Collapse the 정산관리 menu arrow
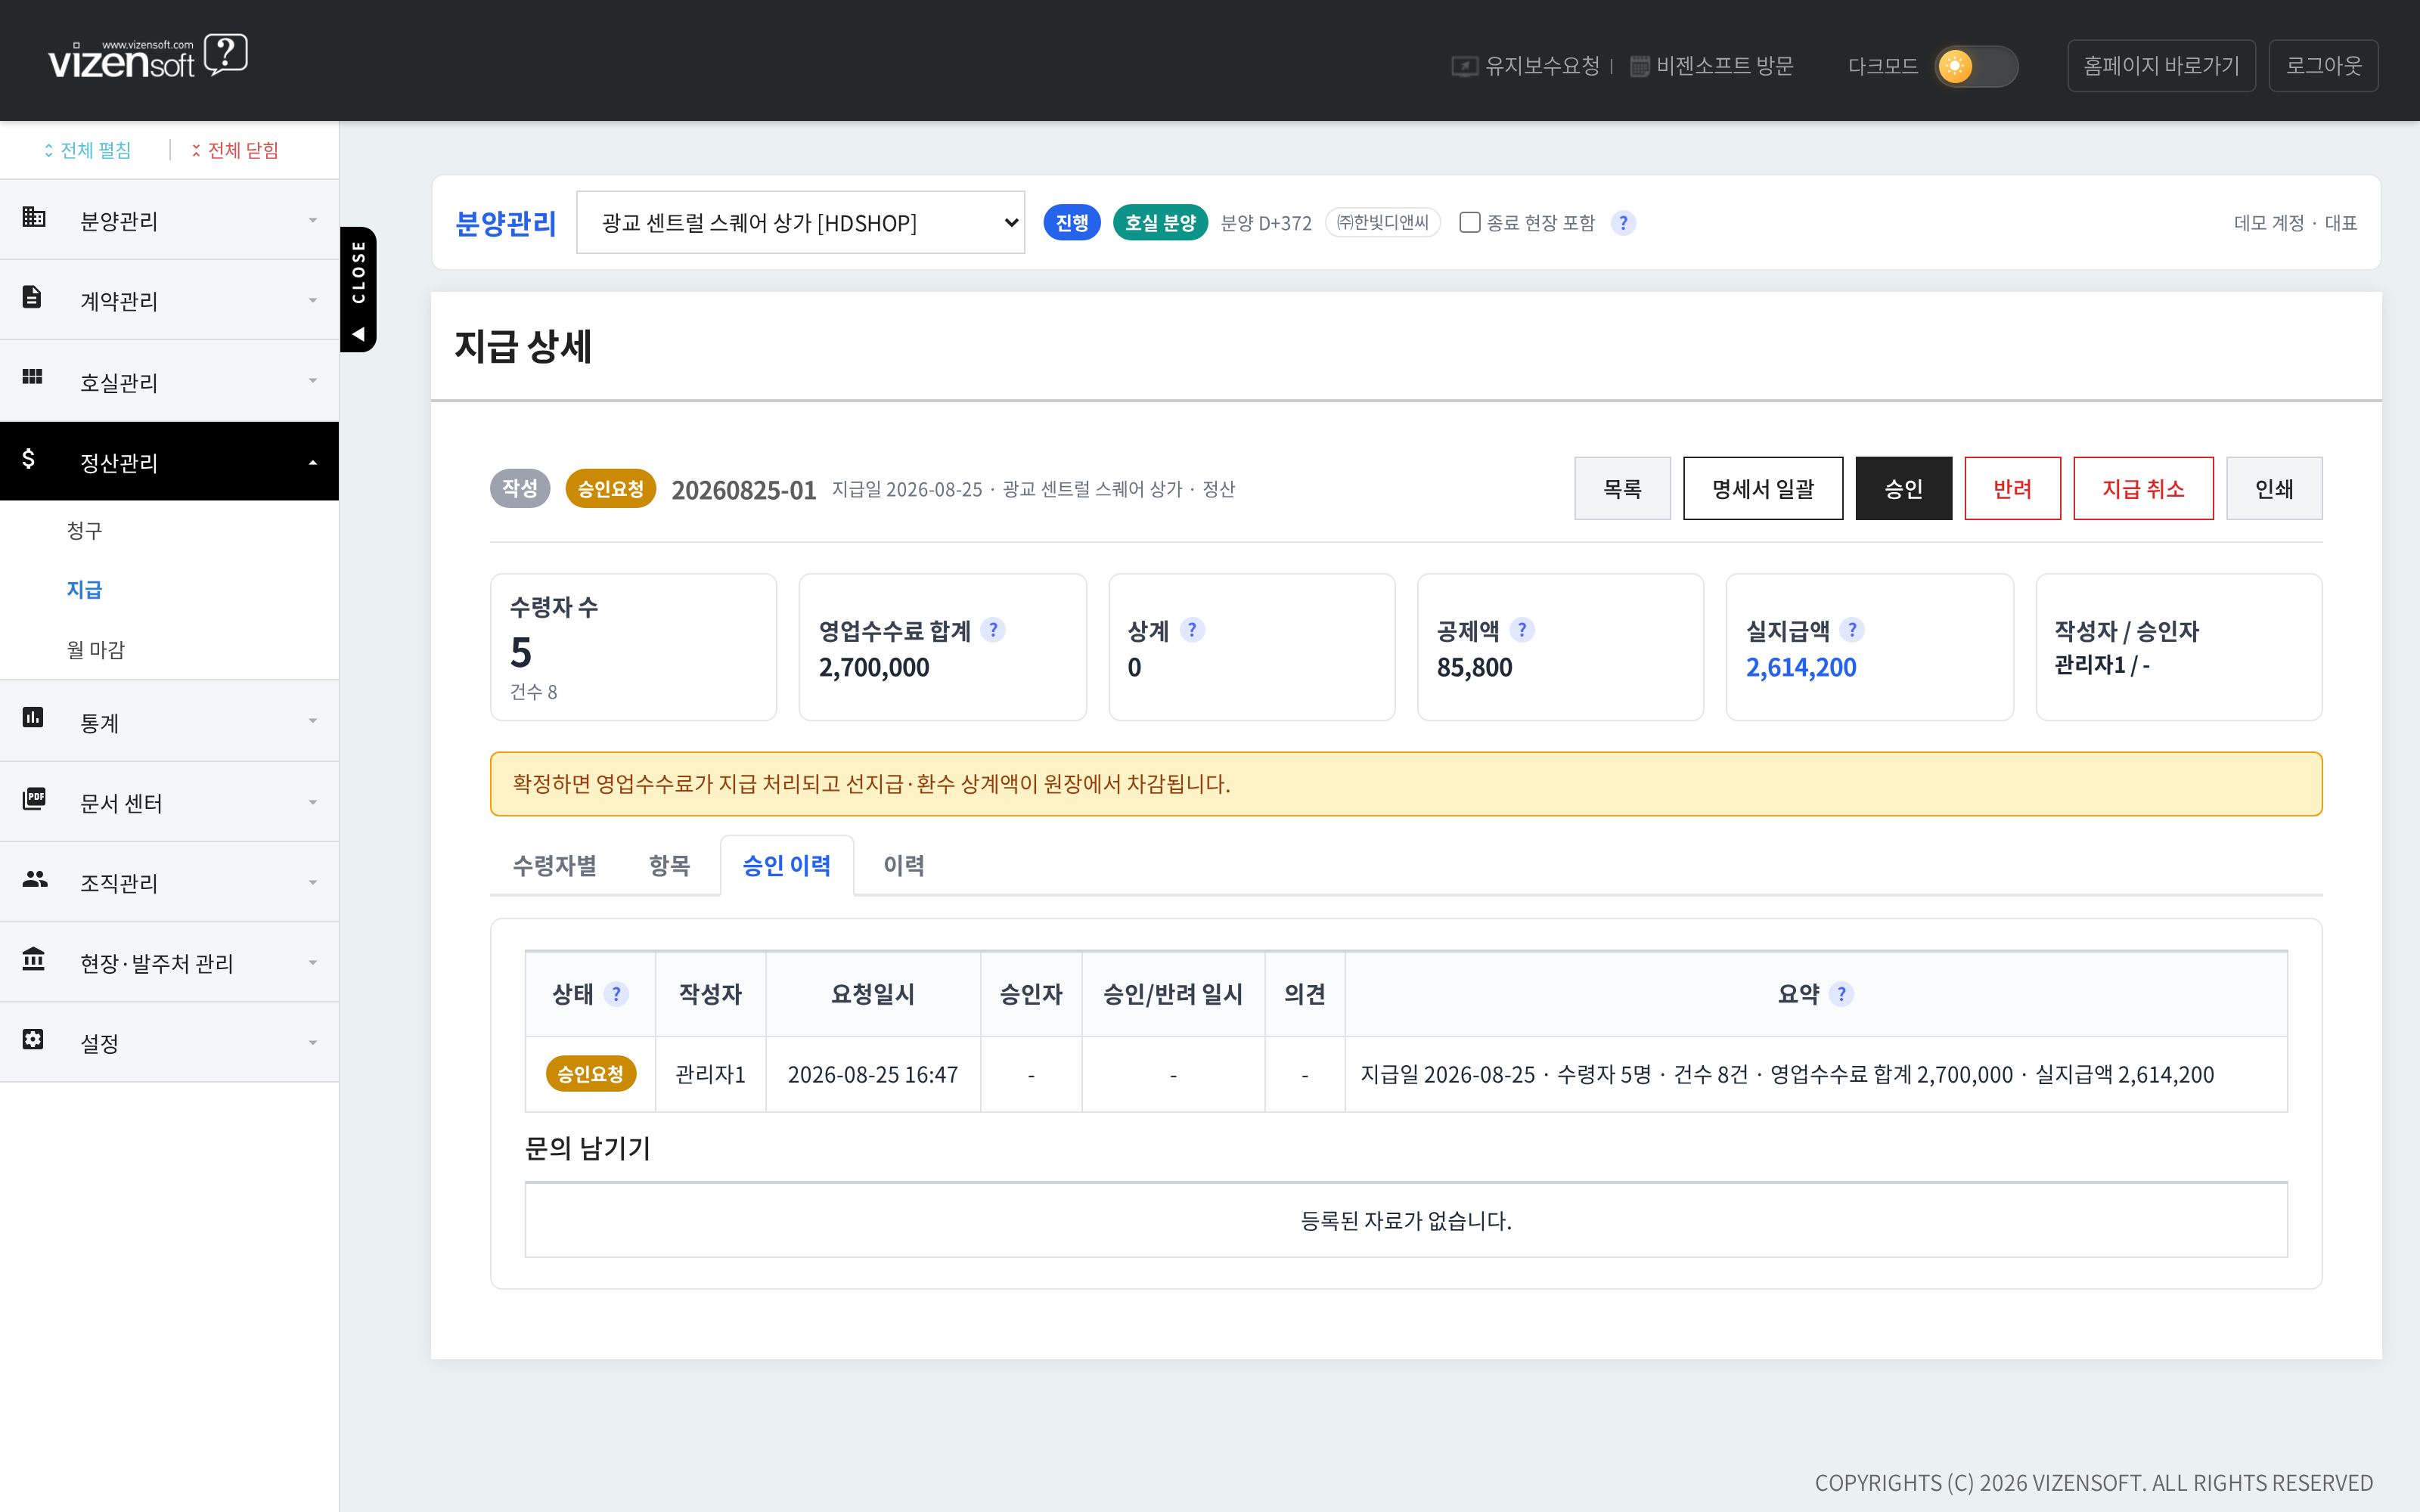Image resolution: width=2420 pixels, height=1512 pixels. [x=313, y=462]
